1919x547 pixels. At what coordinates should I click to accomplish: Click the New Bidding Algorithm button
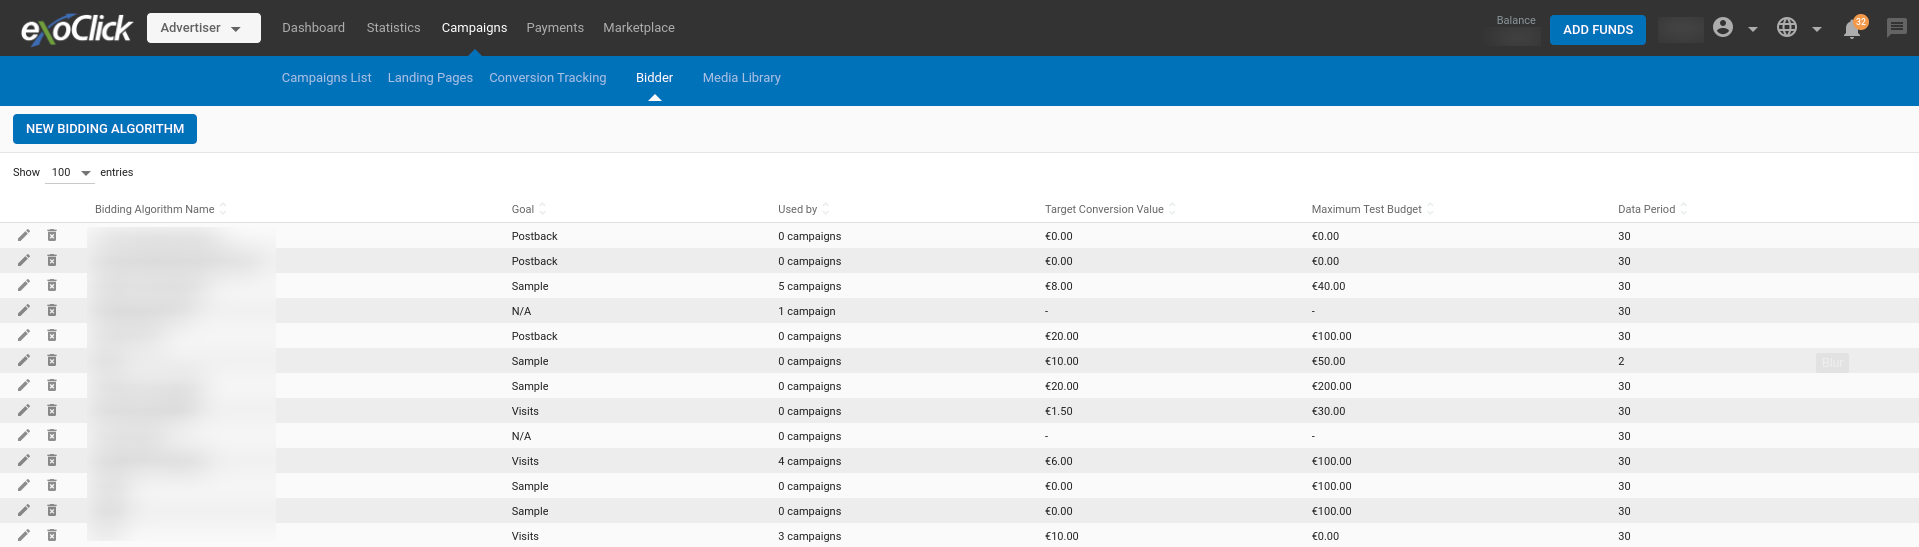click(x=105, y=129)
